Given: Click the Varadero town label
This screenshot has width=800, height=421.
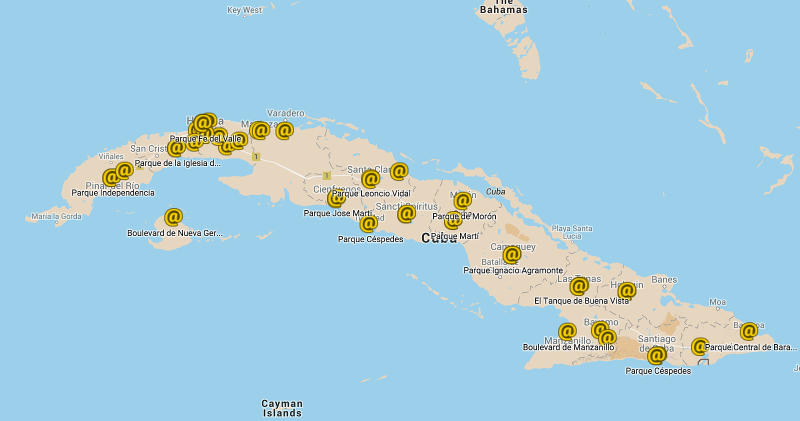Looking at the screenshot, I should click(x=286, y=113).
